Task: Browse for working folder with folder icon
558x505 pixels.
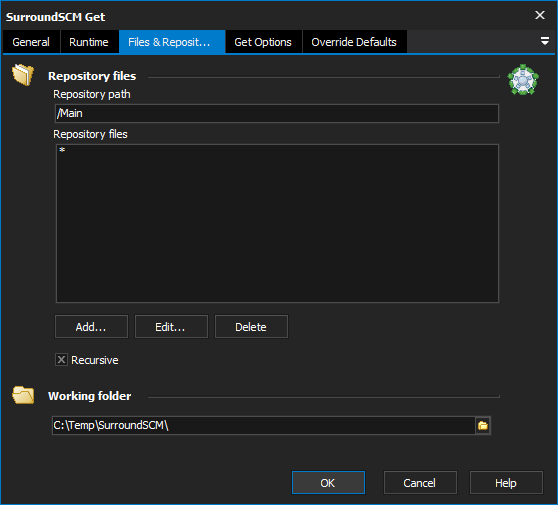Action: tap(483, 425)
